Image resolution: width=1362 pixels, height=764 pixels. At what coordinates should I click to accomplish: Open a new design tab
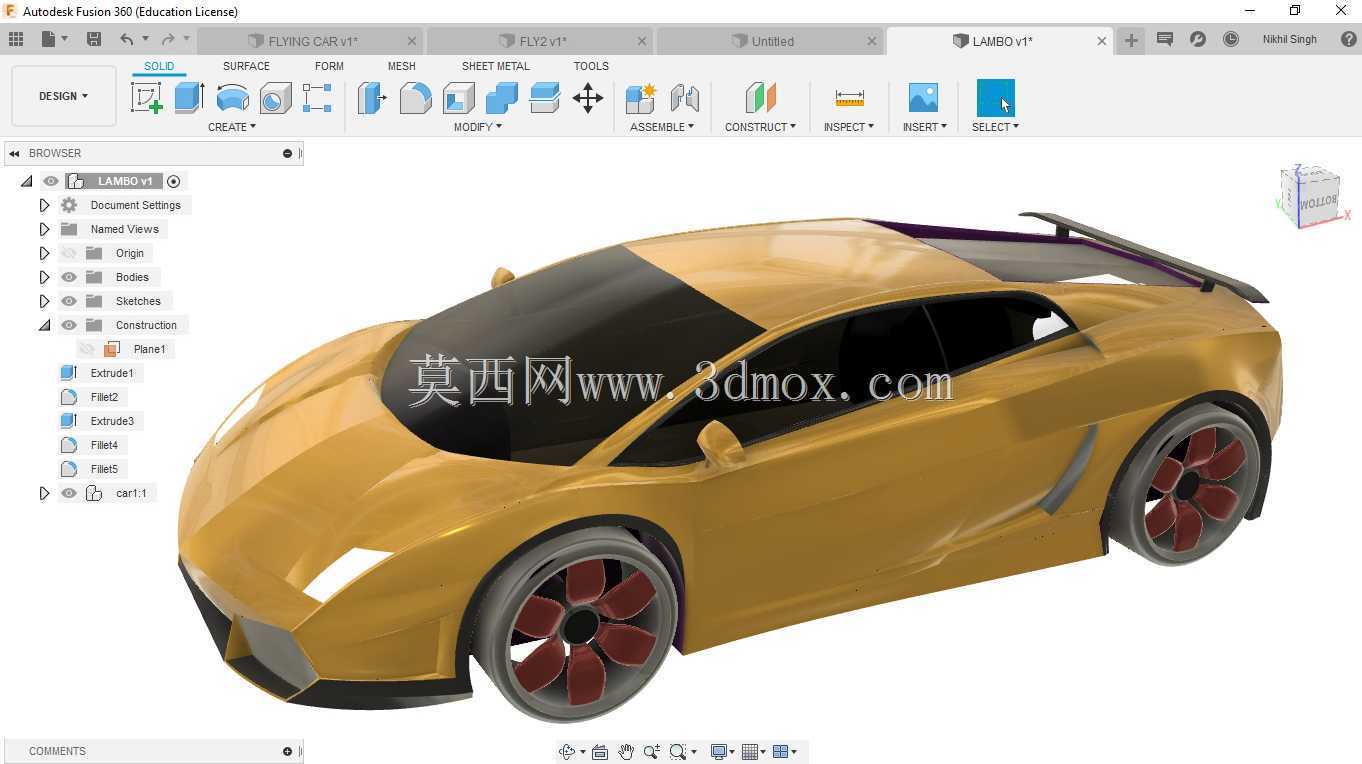point(1131,40)
